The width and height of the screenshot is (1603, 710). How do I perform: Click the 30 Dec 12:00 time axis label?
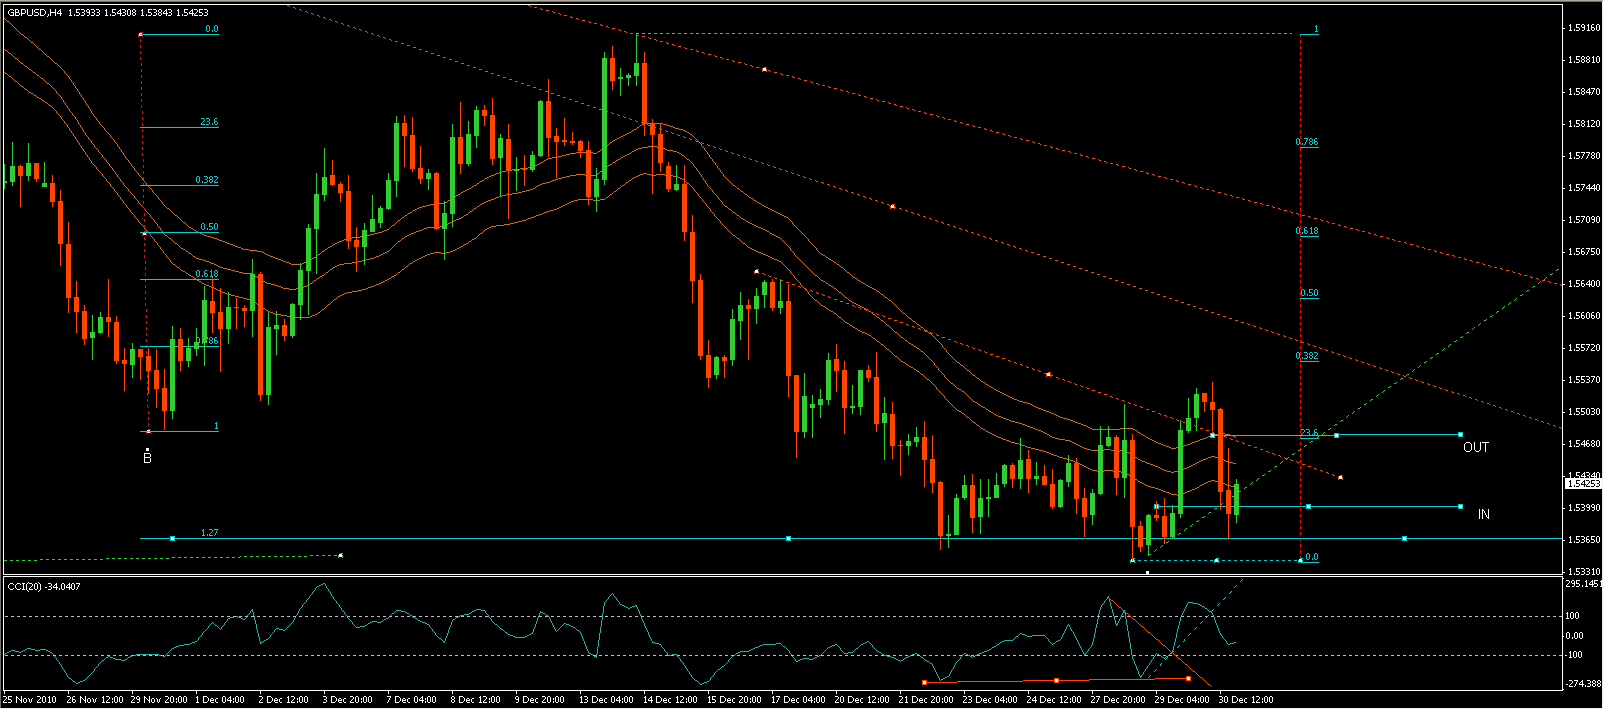(x=1245, y=700)
